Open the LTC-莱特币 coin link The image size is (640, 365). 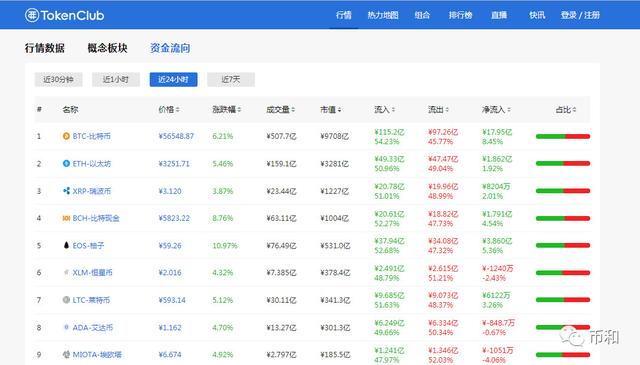(x=91, y=300)
